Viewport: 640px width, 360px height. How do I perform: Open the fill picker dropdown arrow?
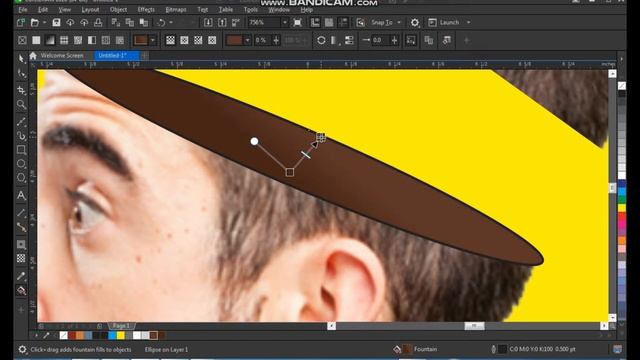click(x=153, y=40)
